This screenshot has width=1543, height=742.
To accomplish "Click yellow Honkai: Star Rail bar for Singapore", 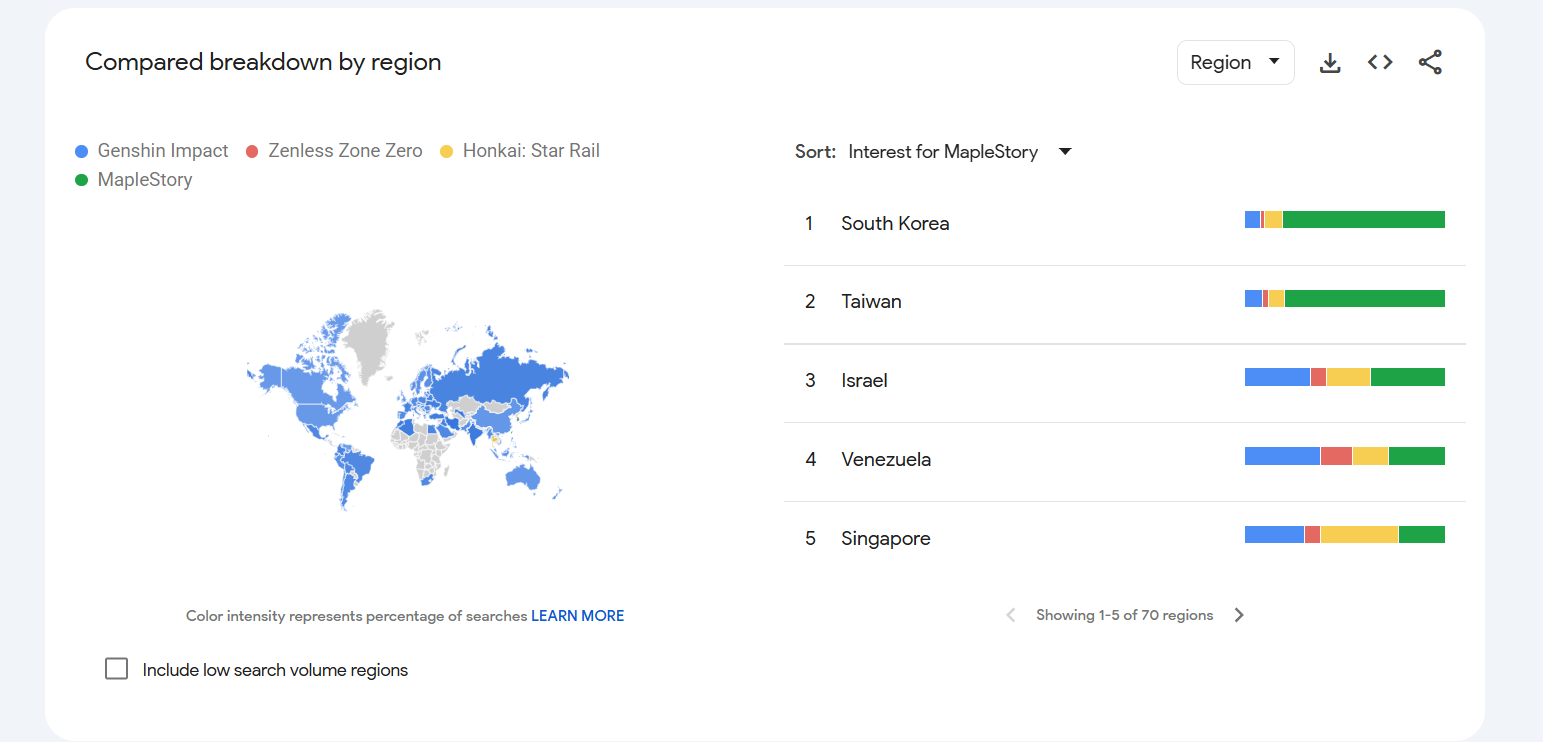I will [x=1359, y=535].
